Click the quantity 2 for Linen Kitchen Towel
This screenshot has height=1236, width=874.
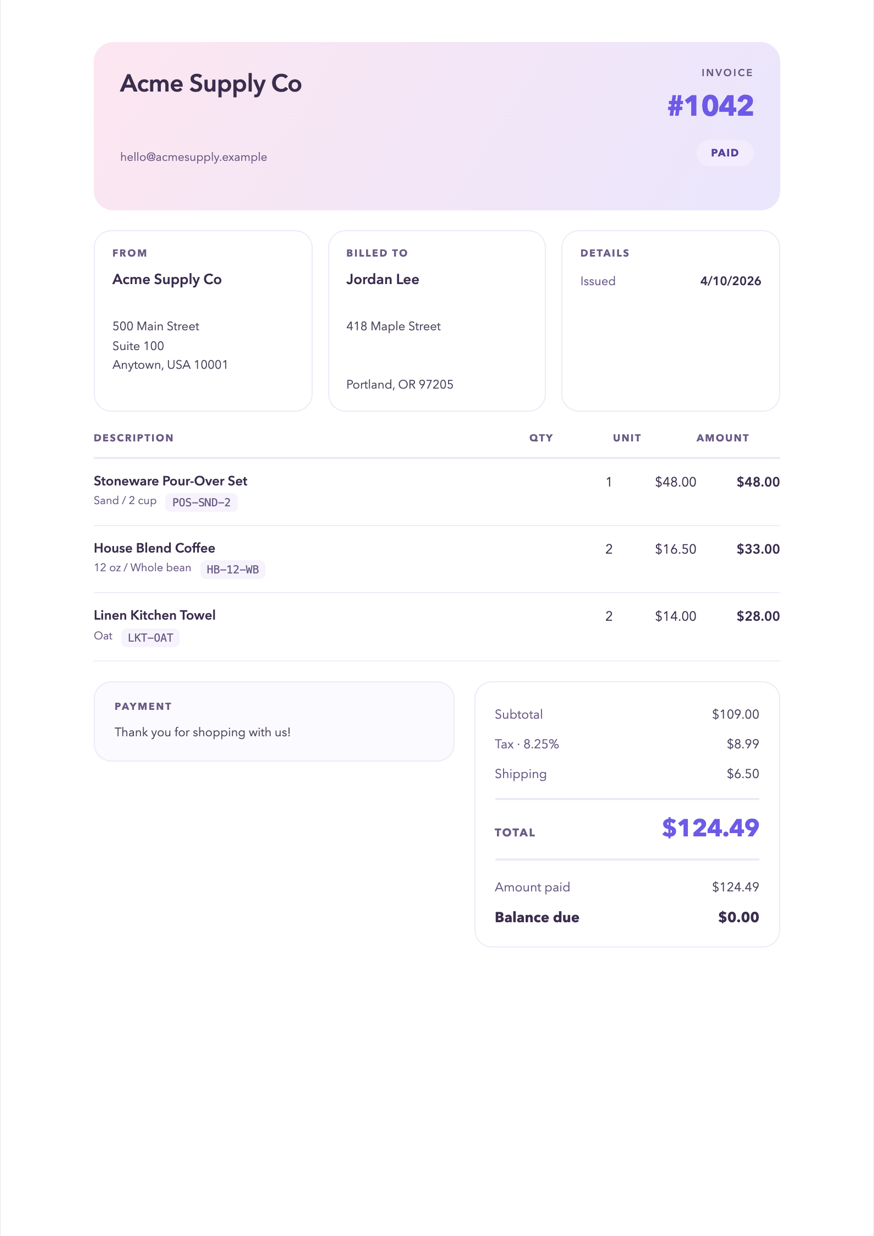(609, 616)
